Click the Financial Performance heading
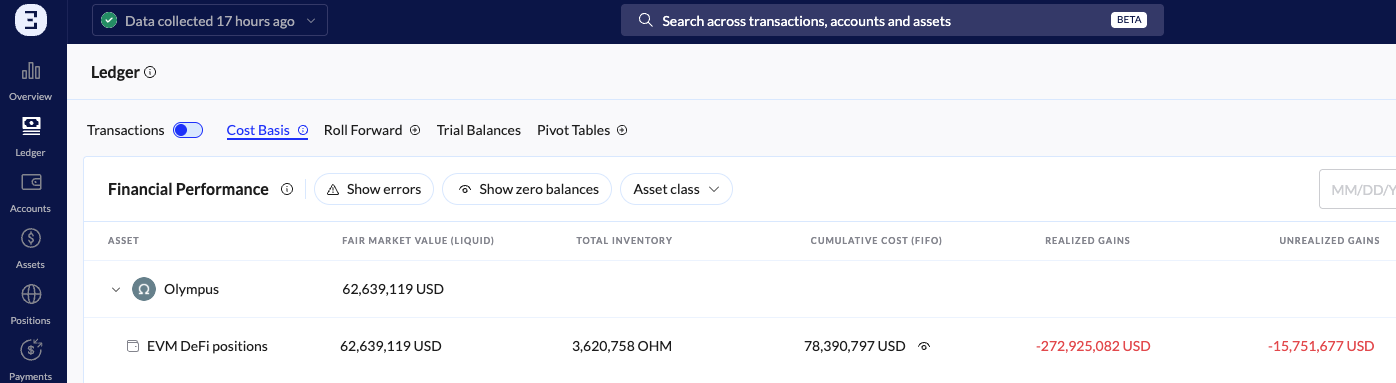1396x383 pixels. click(x=188, y=189)
